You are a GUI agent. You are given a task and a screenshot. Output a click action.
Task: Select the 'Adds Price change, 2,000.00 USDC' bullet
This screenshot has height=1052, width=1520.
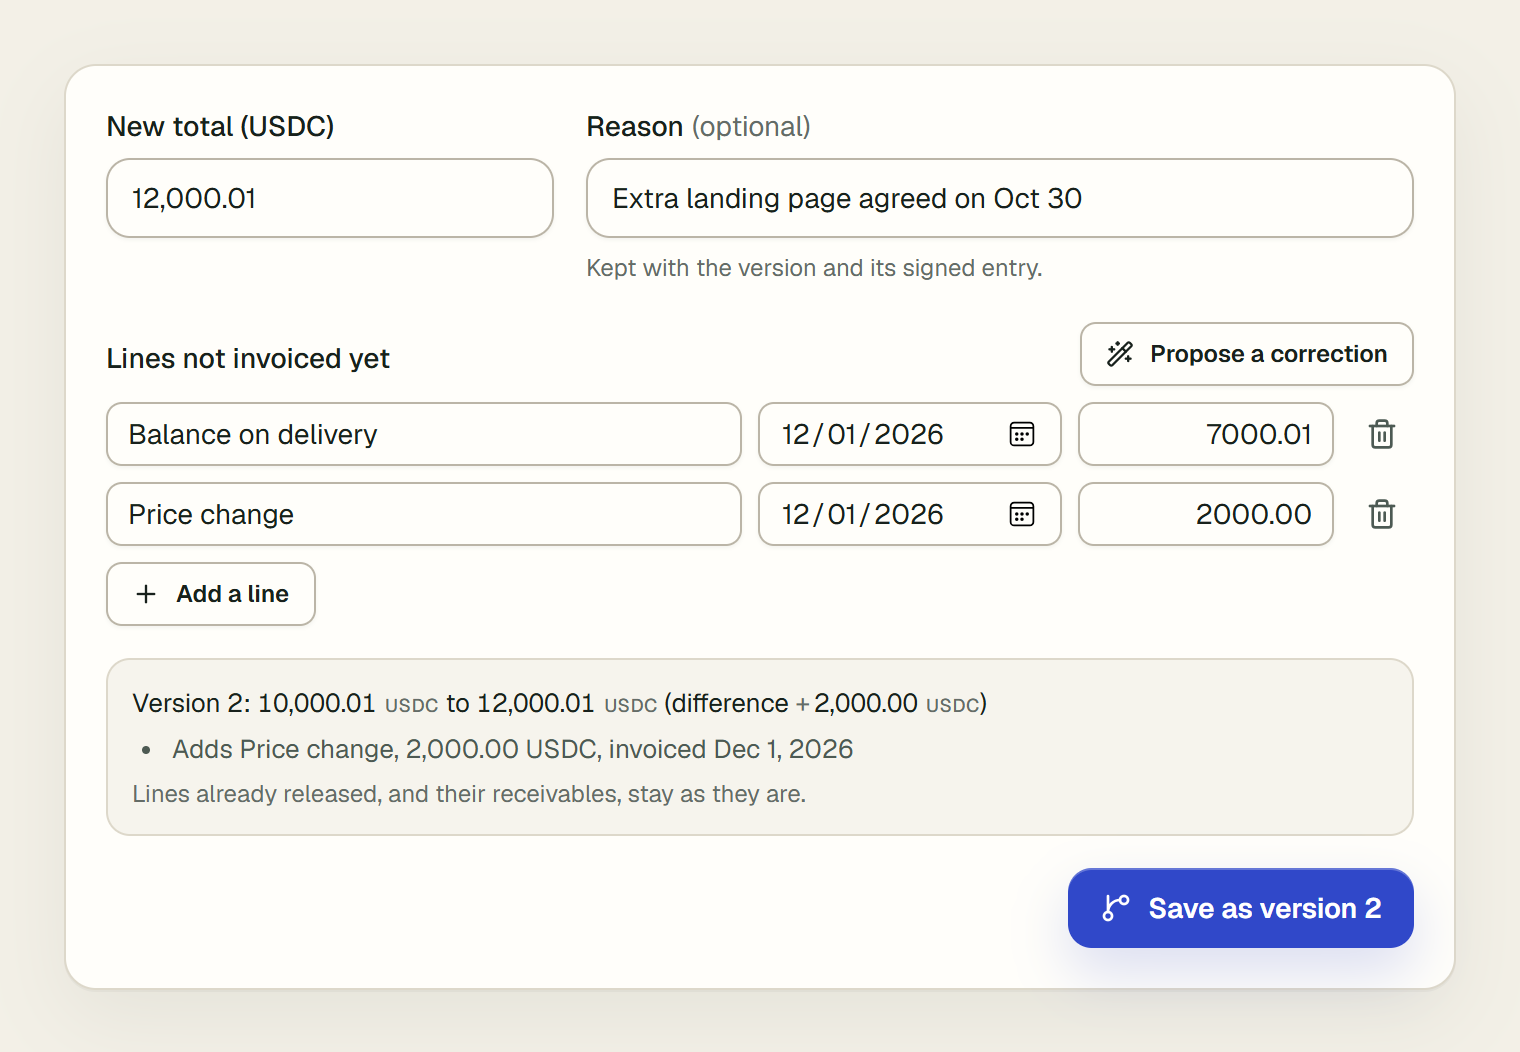[x=512, y=749]
